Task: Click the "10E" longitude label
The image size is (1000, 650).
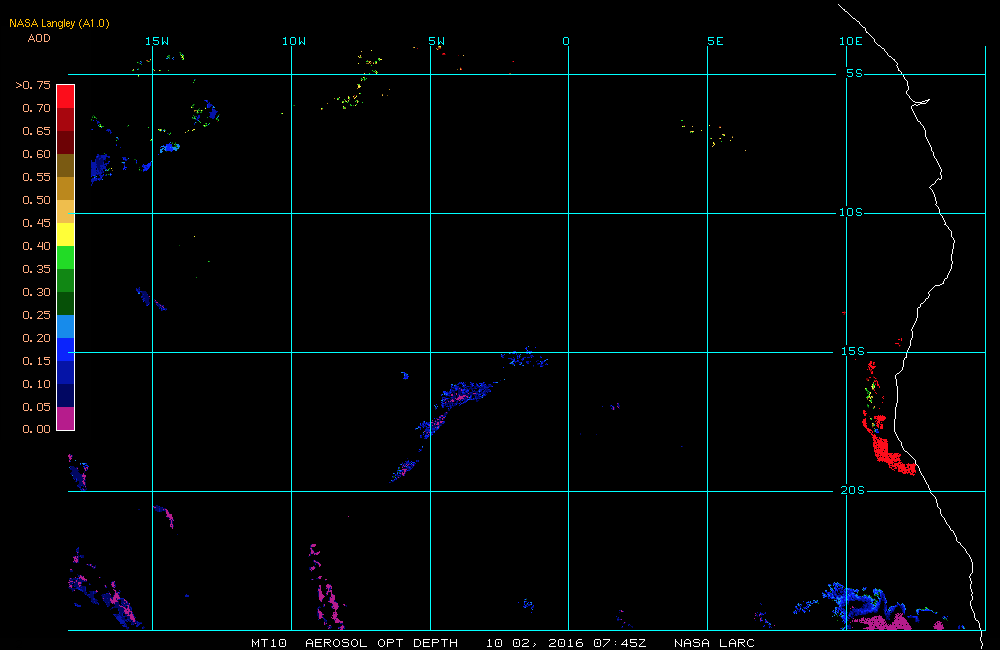Action: pos(851,41)
